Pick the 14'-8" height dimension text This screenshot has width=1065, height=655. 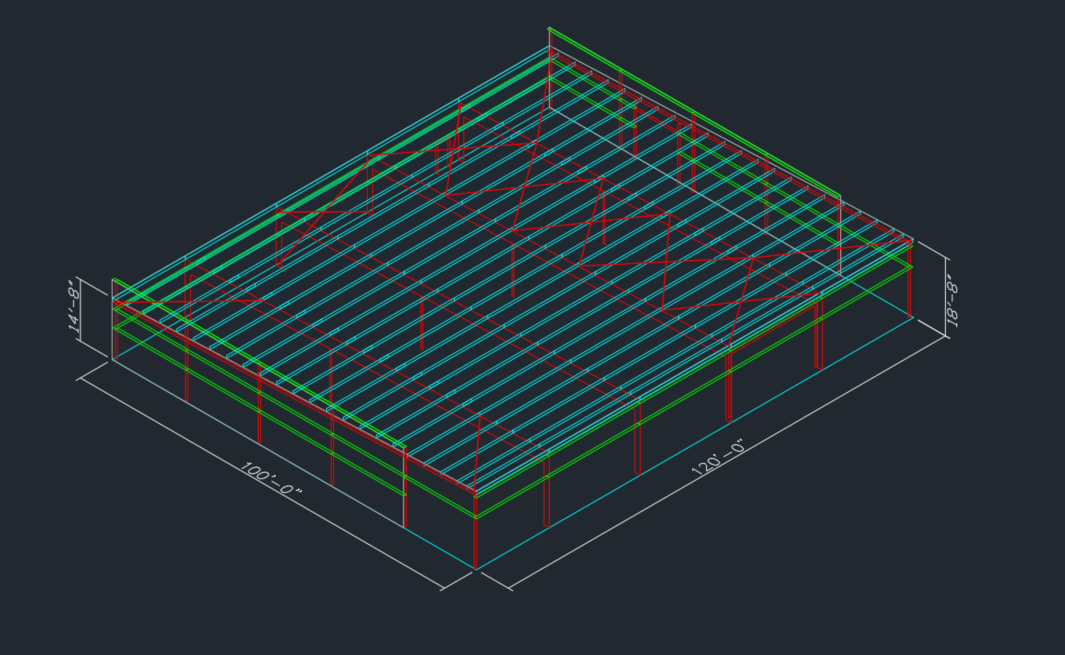pyautogui.click(x=74, y=306)
